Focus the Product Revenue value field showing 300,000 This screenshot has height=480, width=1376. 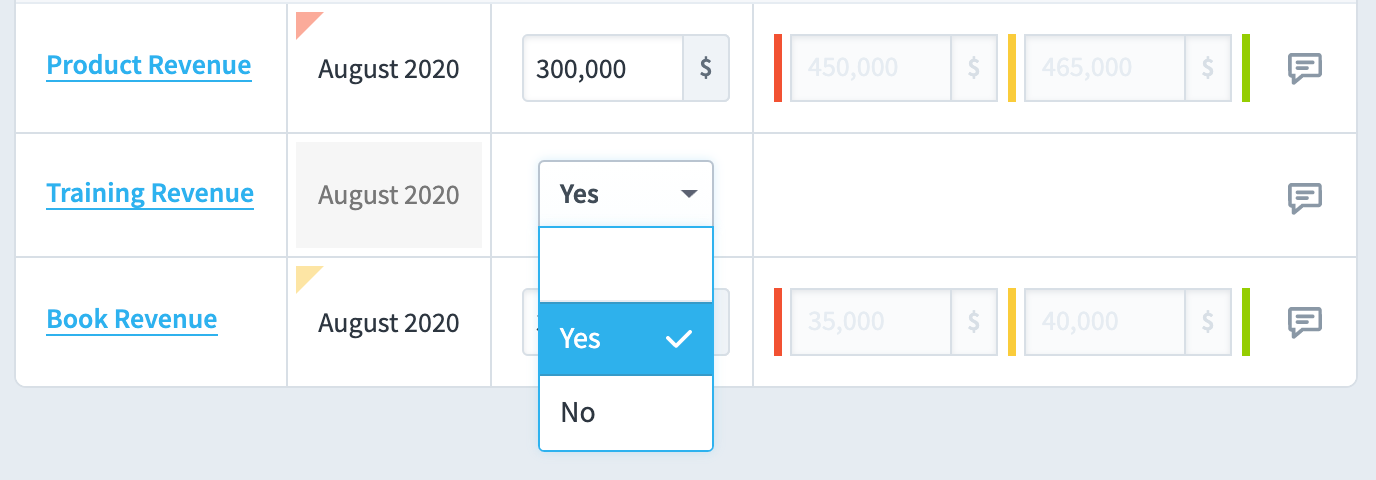coord(603,68)
